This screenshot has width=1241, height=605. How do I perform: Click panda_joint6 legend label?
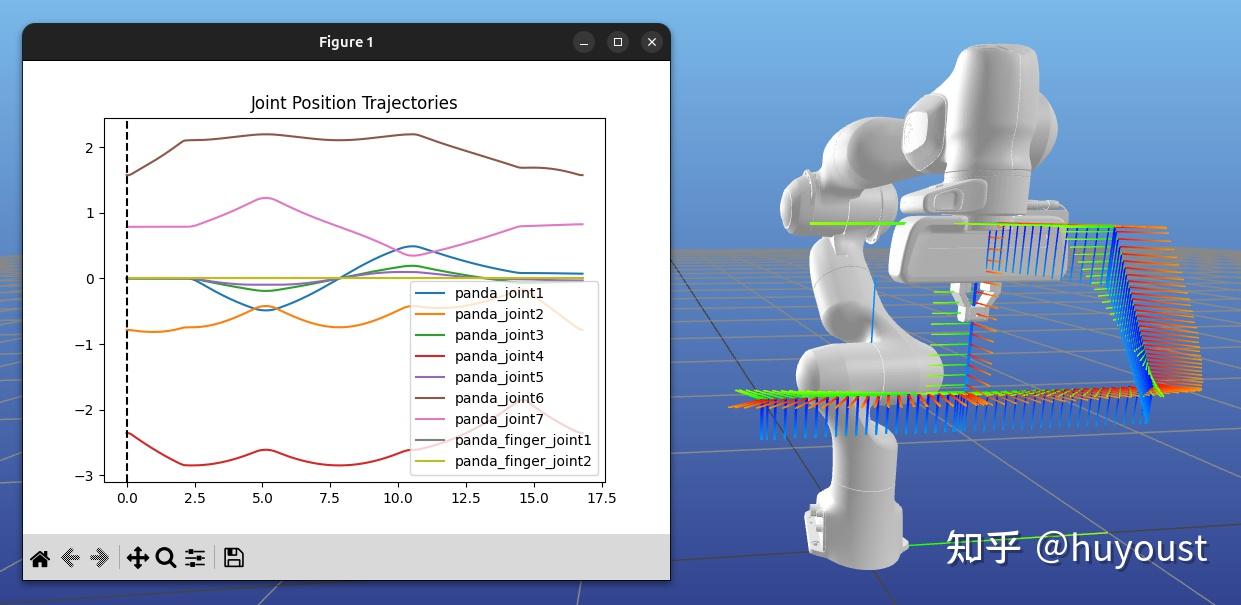tap(499, 399)
